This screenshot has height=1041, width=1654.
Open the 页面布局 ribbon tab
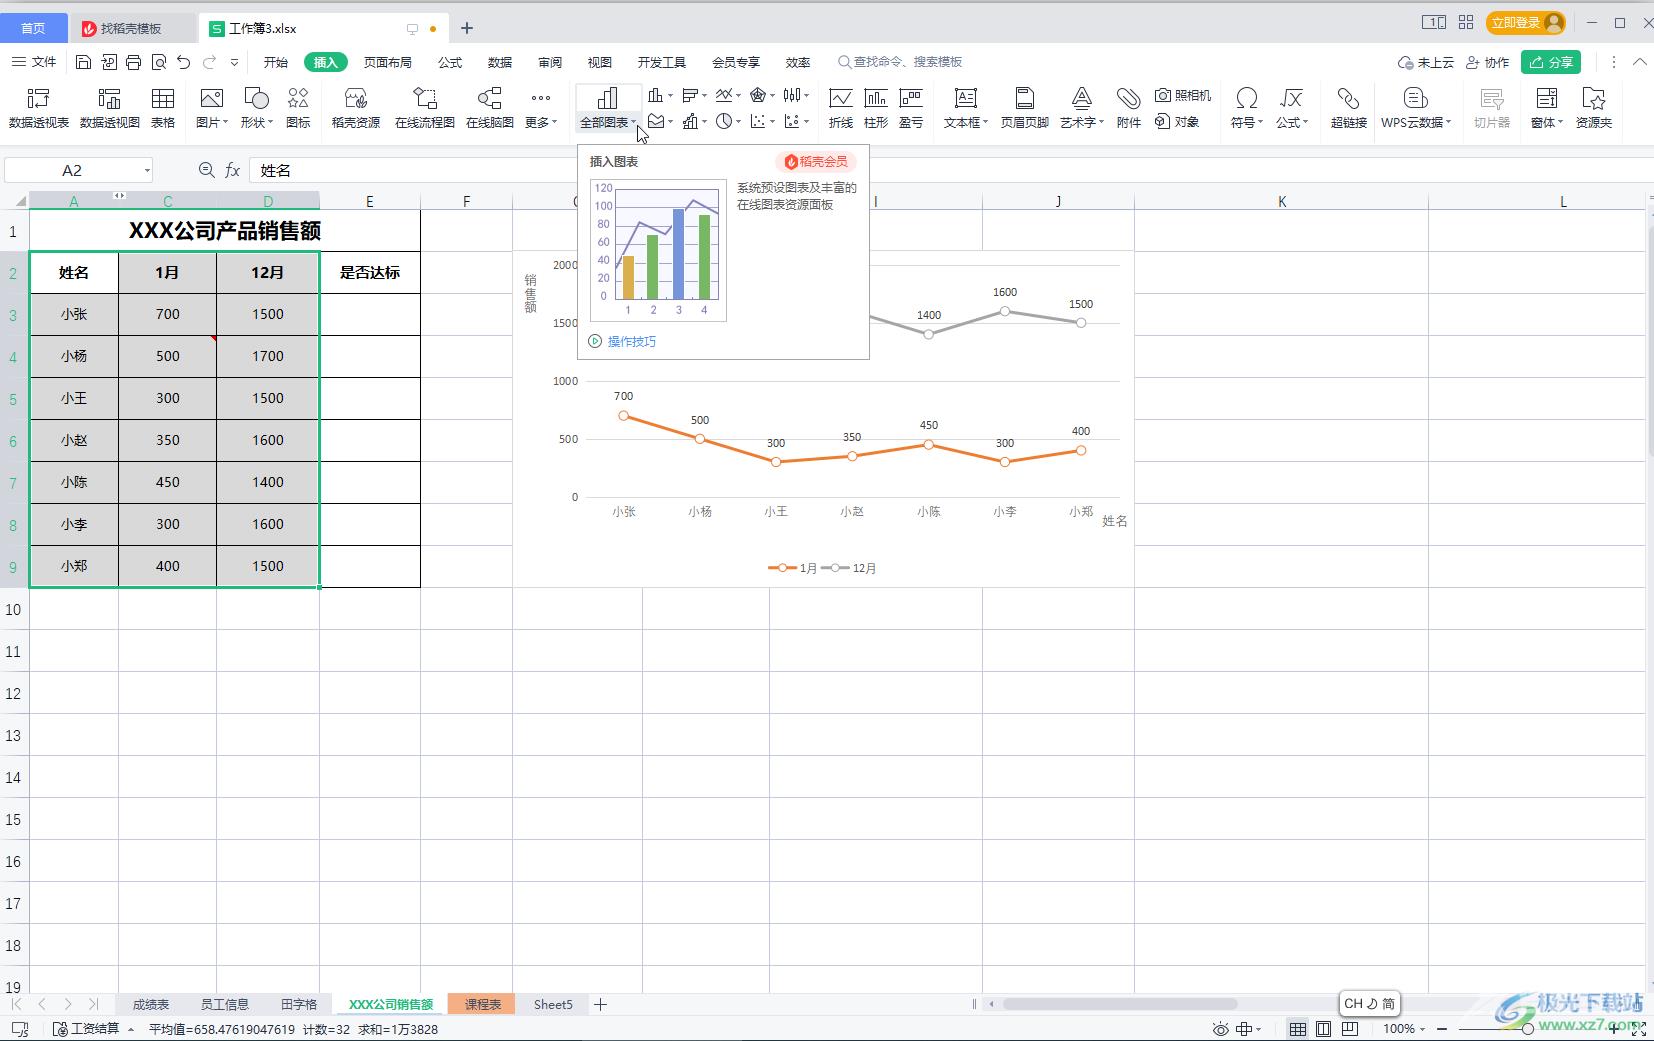pyautogui.click(x=388, y=62)
